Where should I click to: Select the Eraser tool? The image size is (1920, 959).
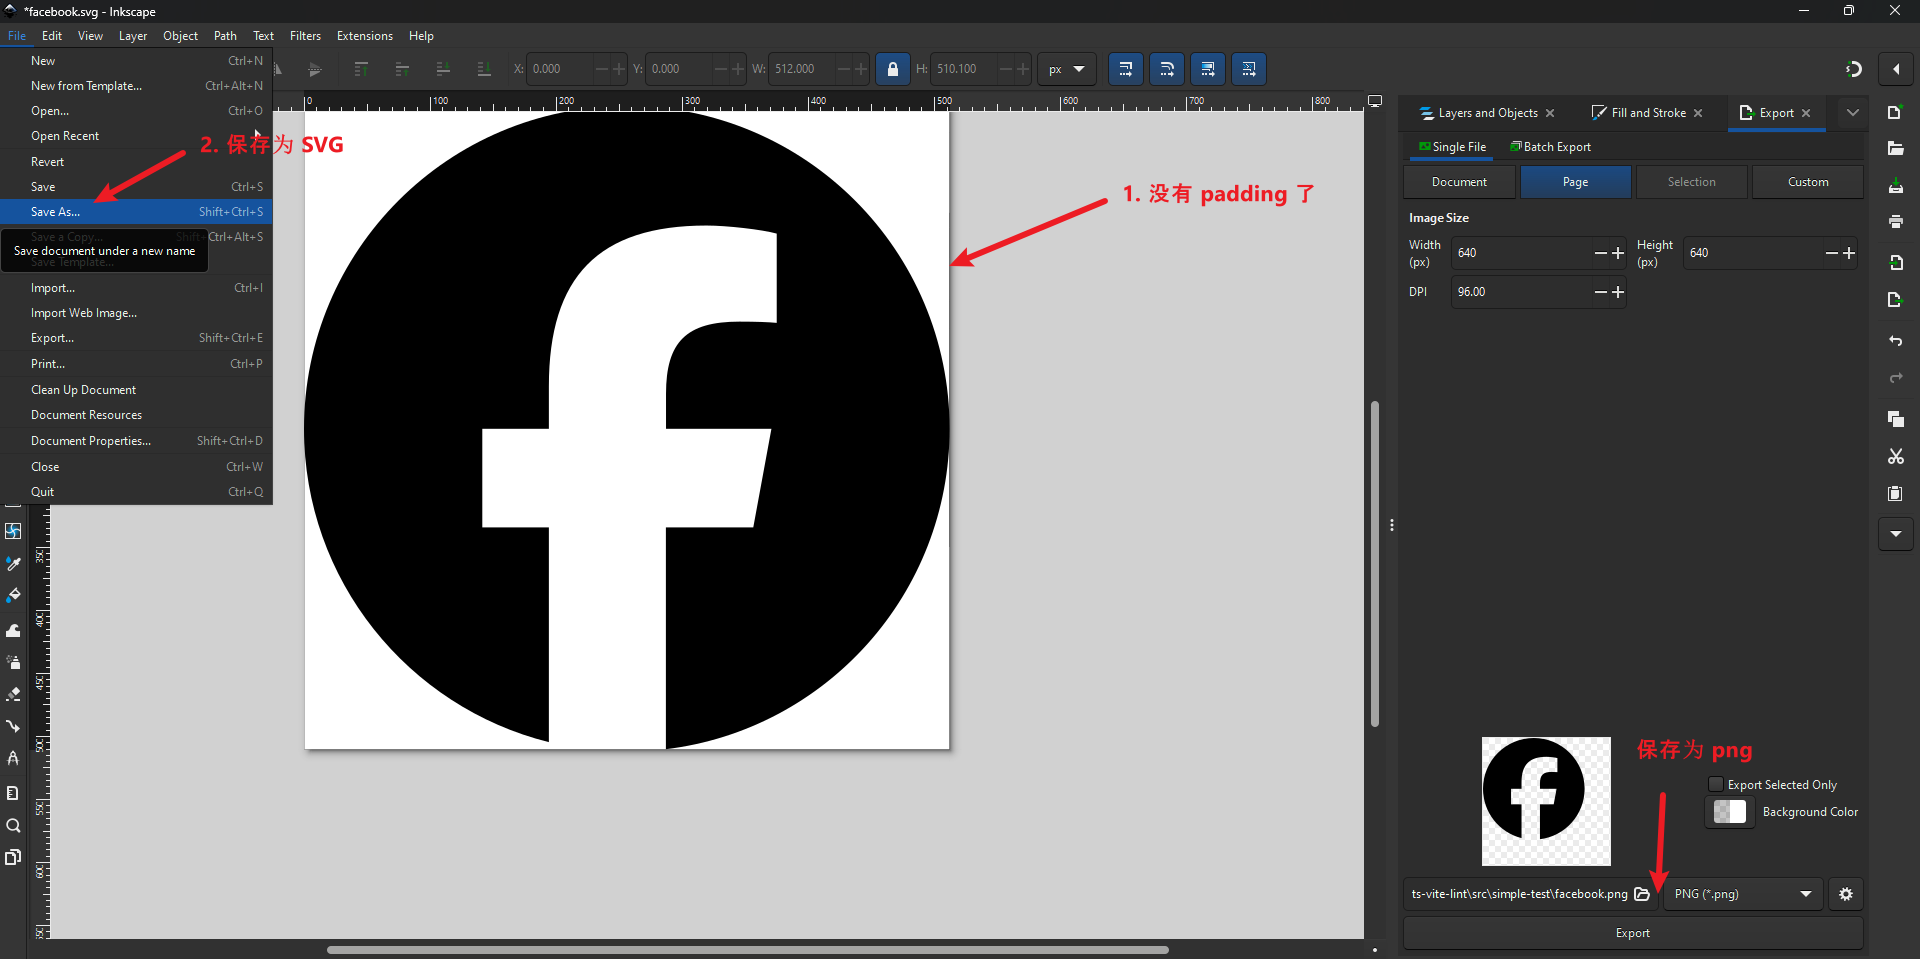tap(13, 694)
